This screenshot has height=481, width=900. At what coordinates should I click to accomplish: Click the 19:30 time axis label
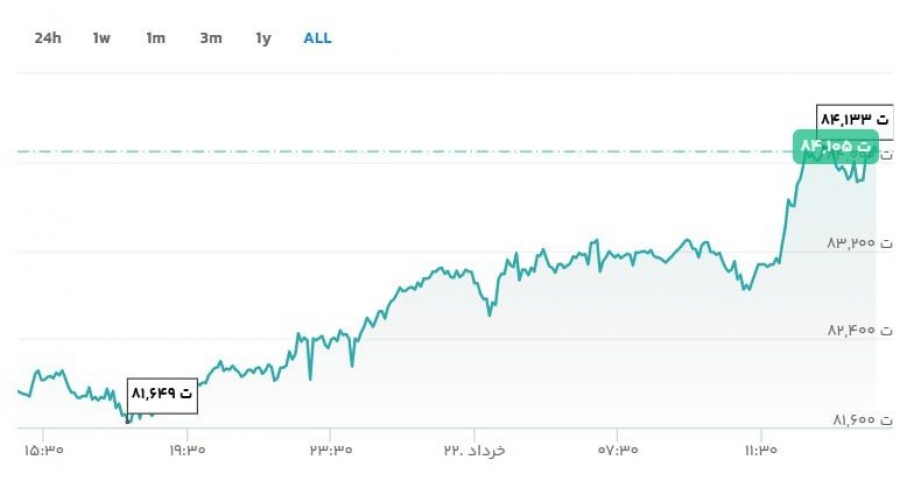pyautogui.click(x=187, y=449)
